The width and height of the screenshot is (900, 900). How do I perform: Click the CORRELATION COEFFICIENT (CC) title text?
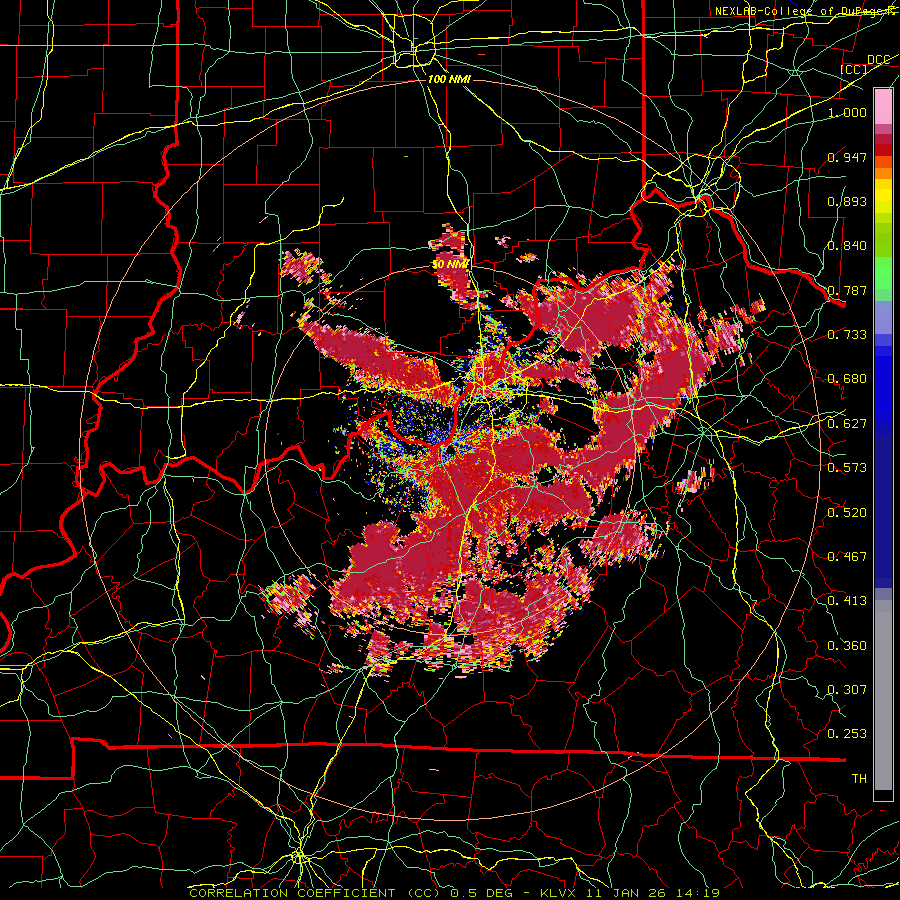click(x=314, y=893)
